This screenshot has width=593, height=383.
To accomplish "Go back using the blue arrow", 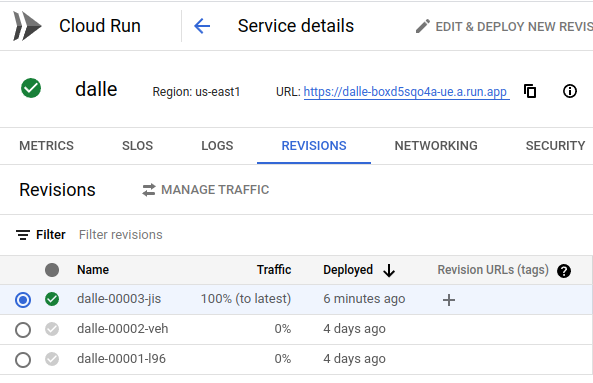I will (x=202, y=26).
